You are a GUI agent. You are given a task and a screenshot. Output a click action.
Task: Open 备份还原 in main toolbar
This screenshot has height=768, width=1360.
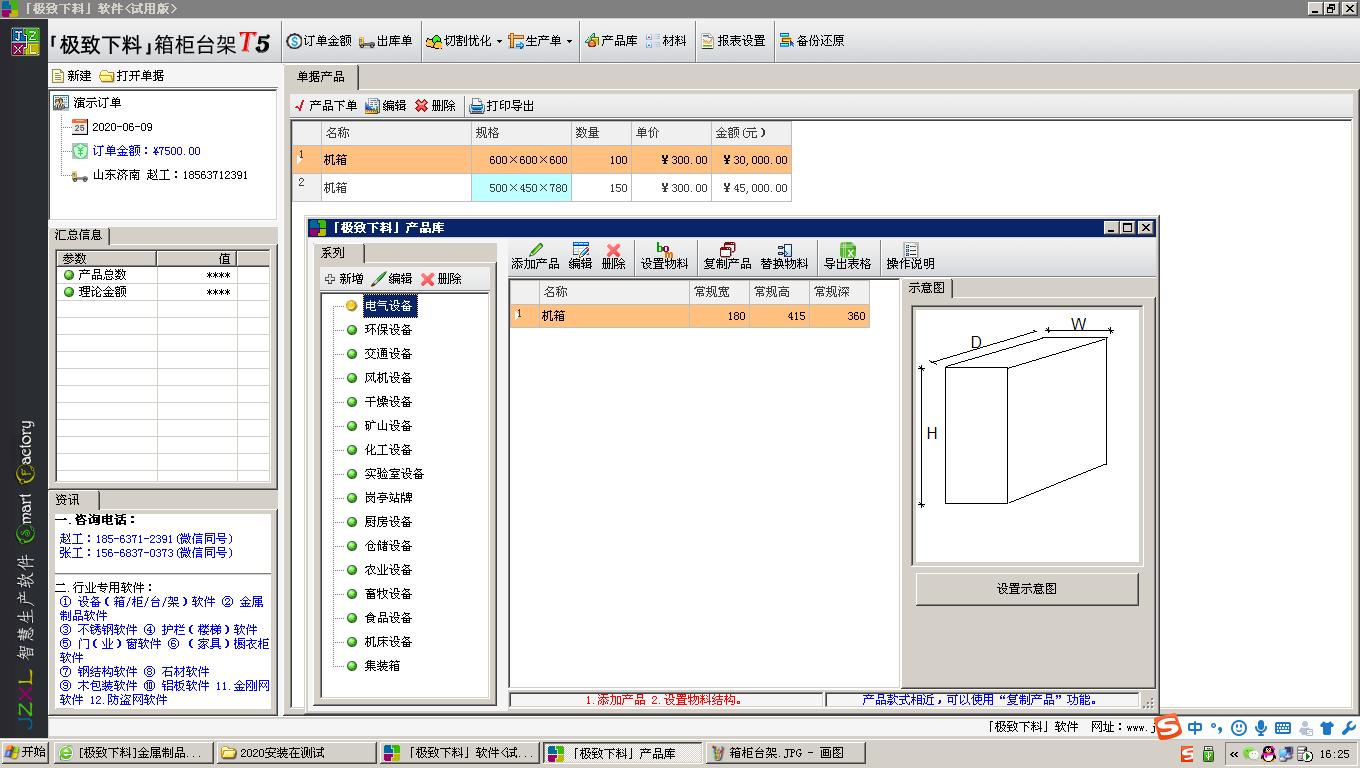pos(812,41)
